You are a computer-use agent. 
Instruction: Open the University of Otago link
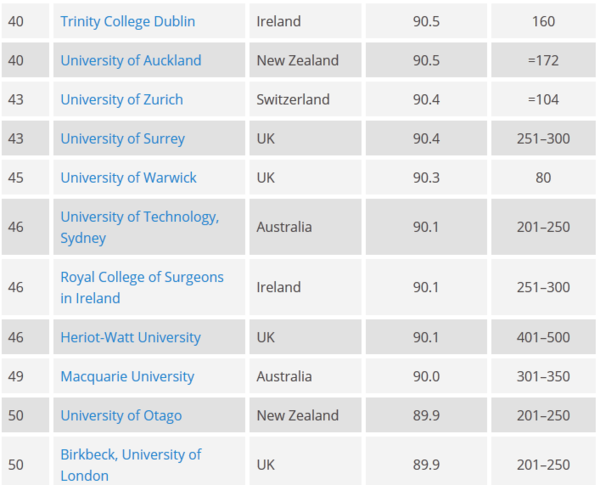point(121,415)
